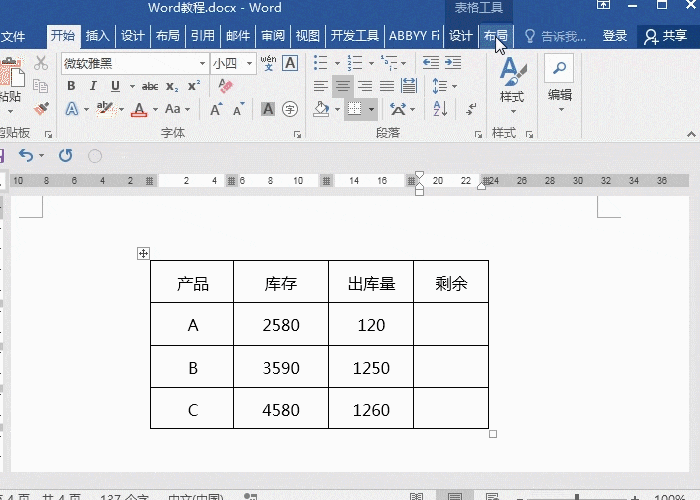Click the Redo circular arrow
700x500 pixels.
(x=66, y=155)
